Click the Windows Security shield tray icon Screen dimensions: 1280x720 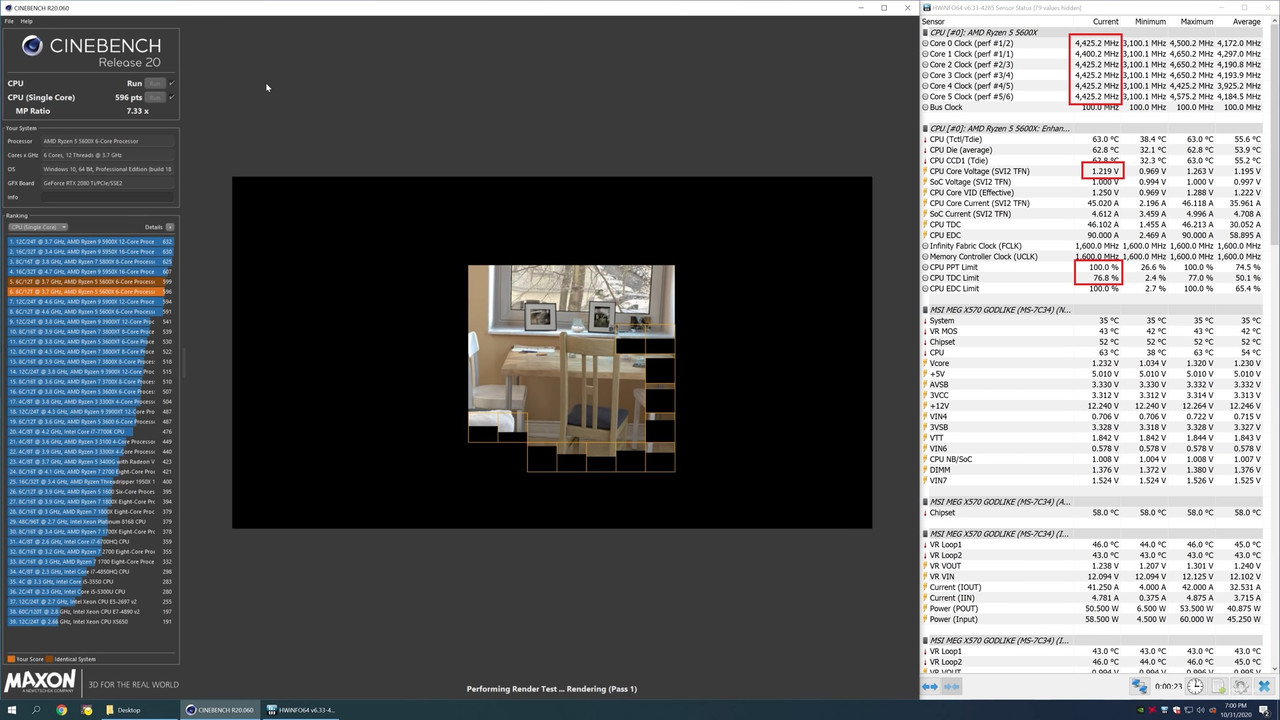(1176, 710)
